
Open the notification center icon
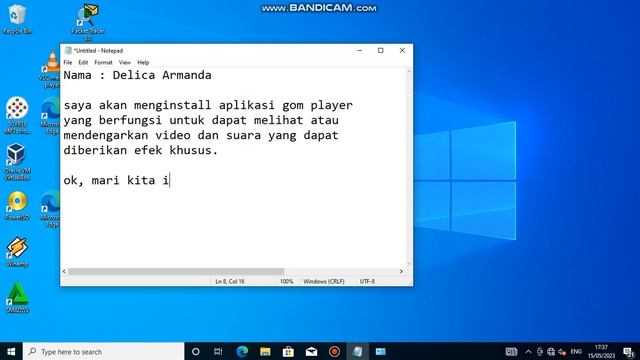point(629,351)
